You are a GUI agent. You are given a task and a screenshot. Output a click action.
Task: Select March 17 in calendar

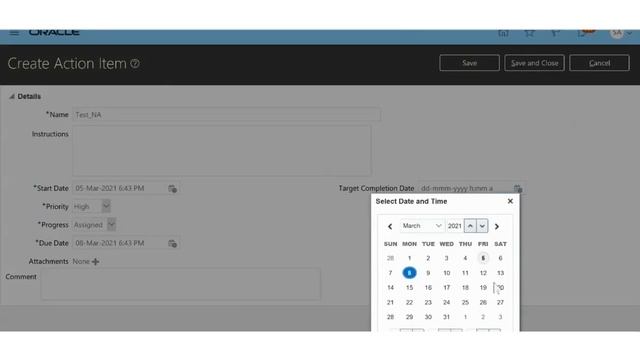click(x=447, y=287)
